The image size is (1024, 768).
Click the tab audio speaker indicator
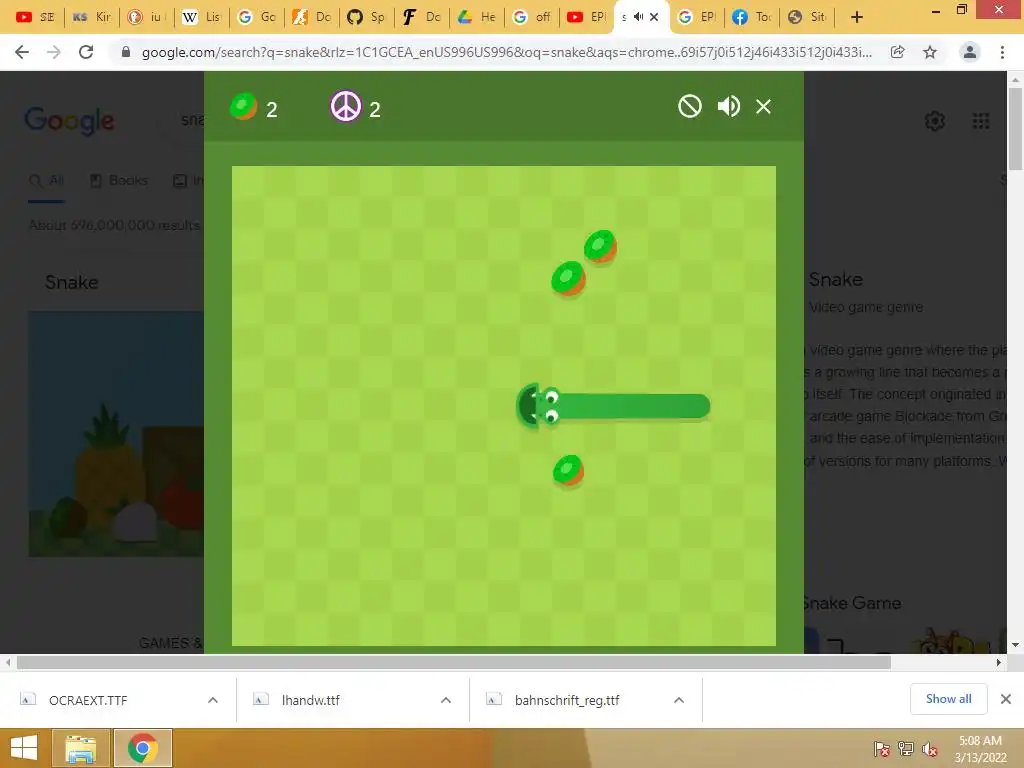coord(638,17)
